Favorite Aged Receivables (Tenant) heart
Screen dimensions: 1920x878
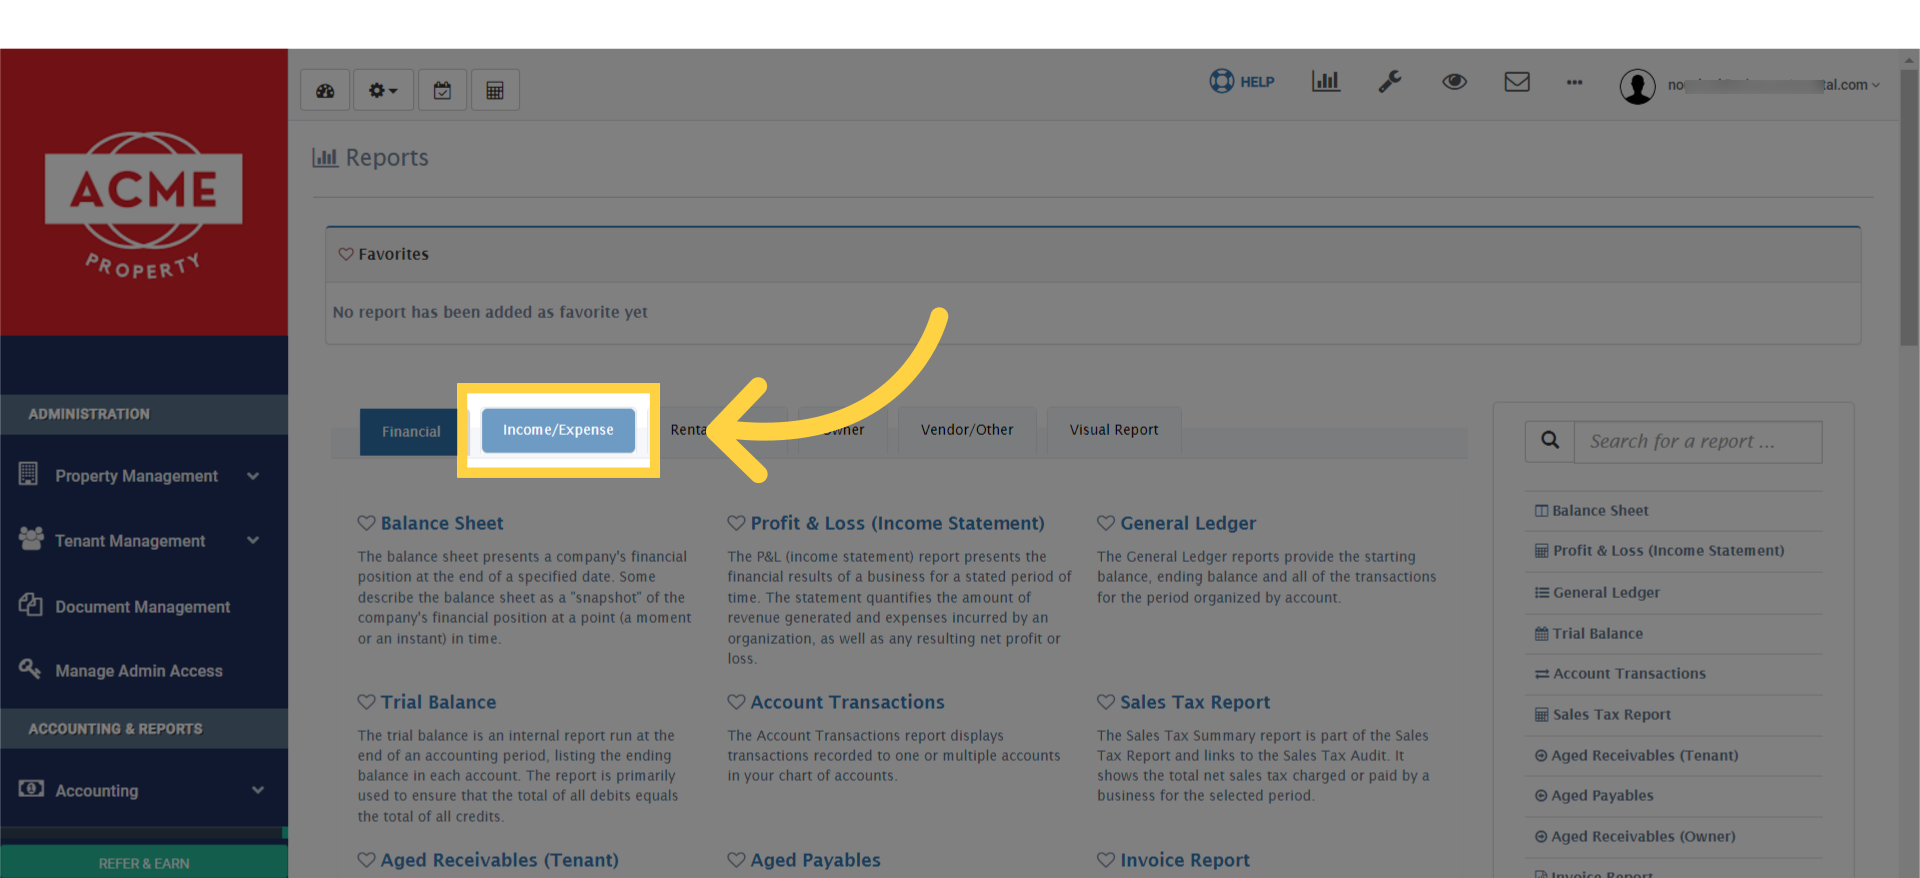[366, 860]
